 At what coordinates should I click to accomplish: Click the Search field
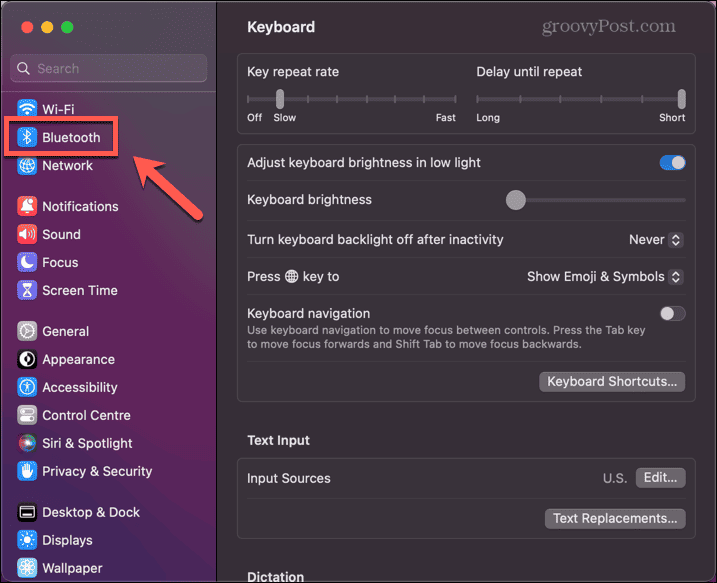click(x=108, y=68)
